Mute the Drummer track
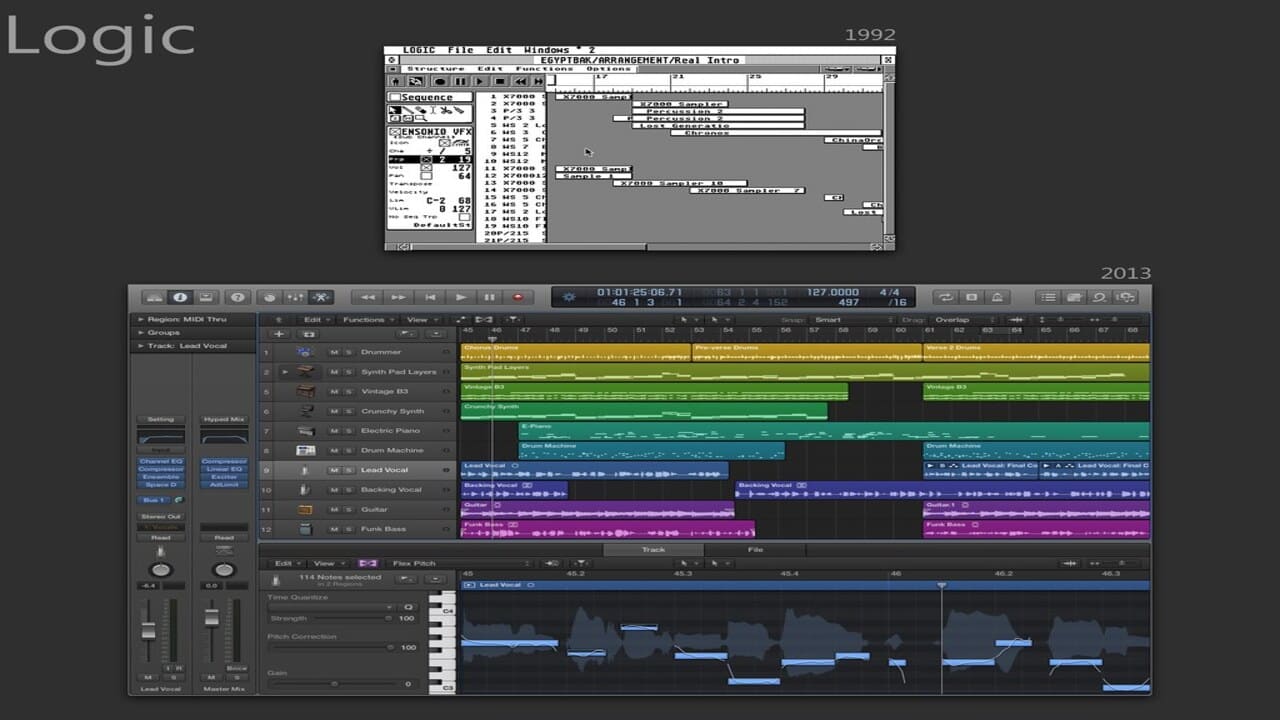 click(x=334, y=352)
